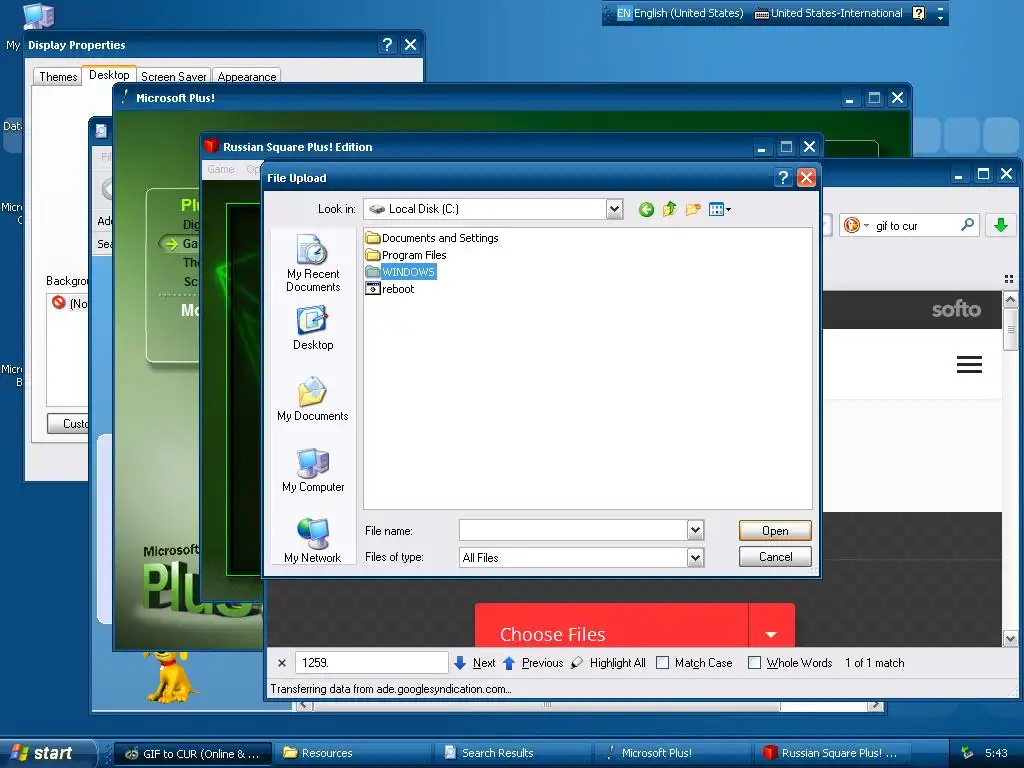Close the find bar with X
This screenshot has height=768, width=1024.
click(281, 663)
